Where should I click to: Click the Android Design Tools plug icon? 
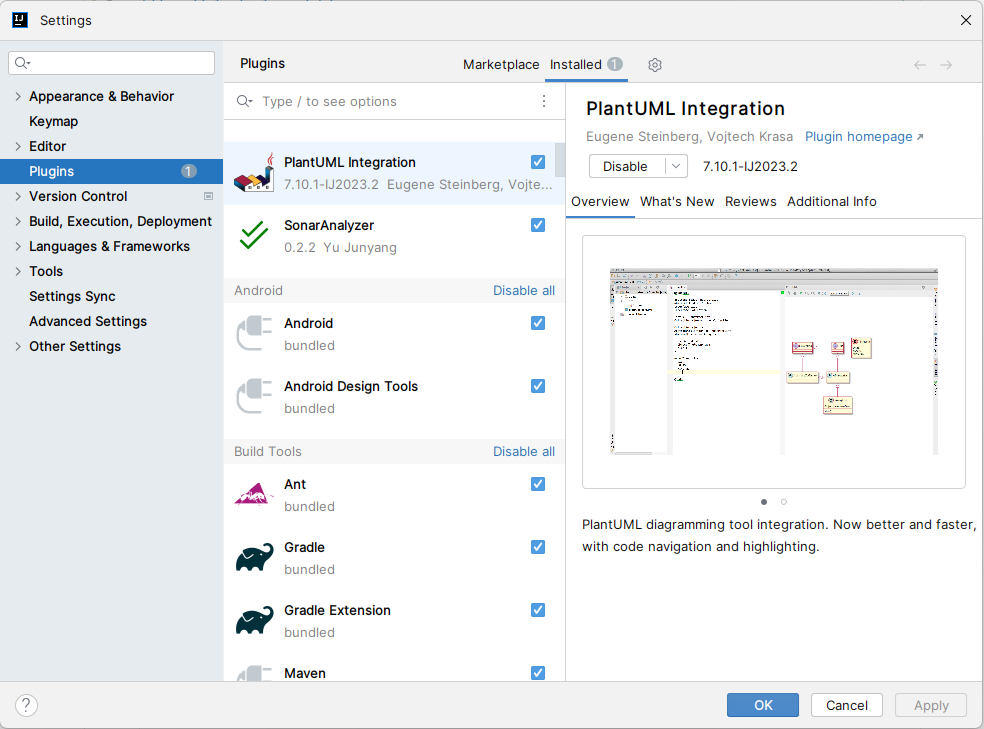click(x=254, y=397)
